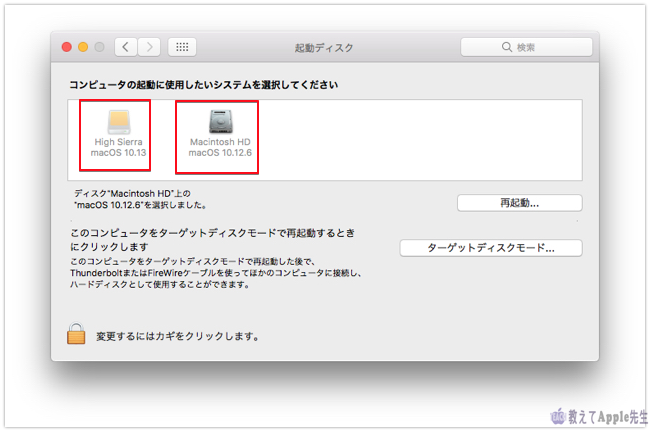Select the Macintosh HD startup disk
The image size is (650, 432).
coord(220,134)
